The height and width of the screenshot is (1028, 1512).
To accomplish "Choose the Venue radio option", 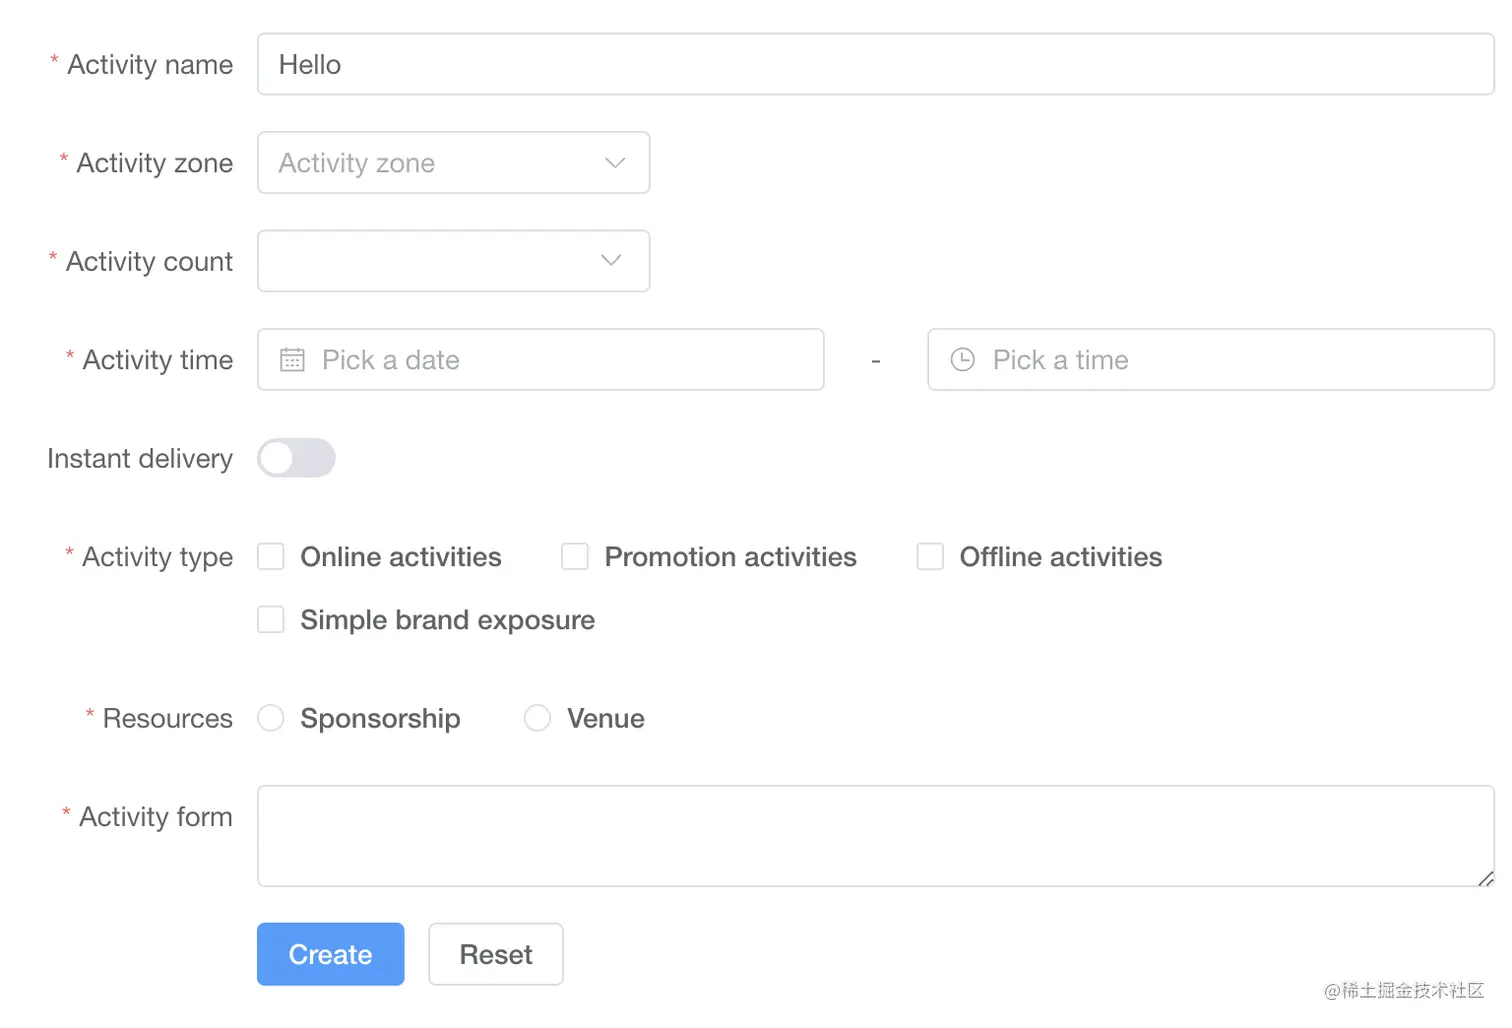I will tap(537, 718).
